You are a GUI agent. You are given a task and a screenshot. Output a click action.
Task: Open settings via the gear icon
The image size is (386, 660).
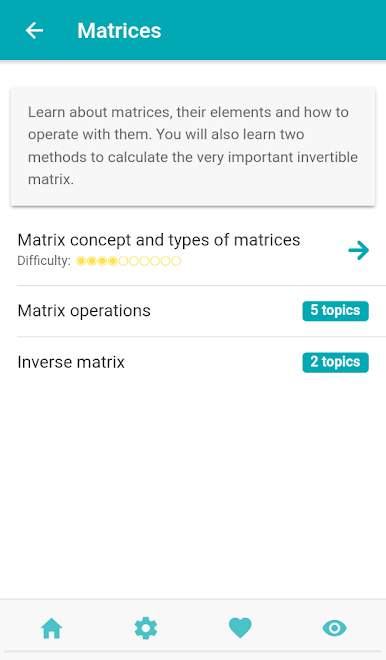click(146, 628)
